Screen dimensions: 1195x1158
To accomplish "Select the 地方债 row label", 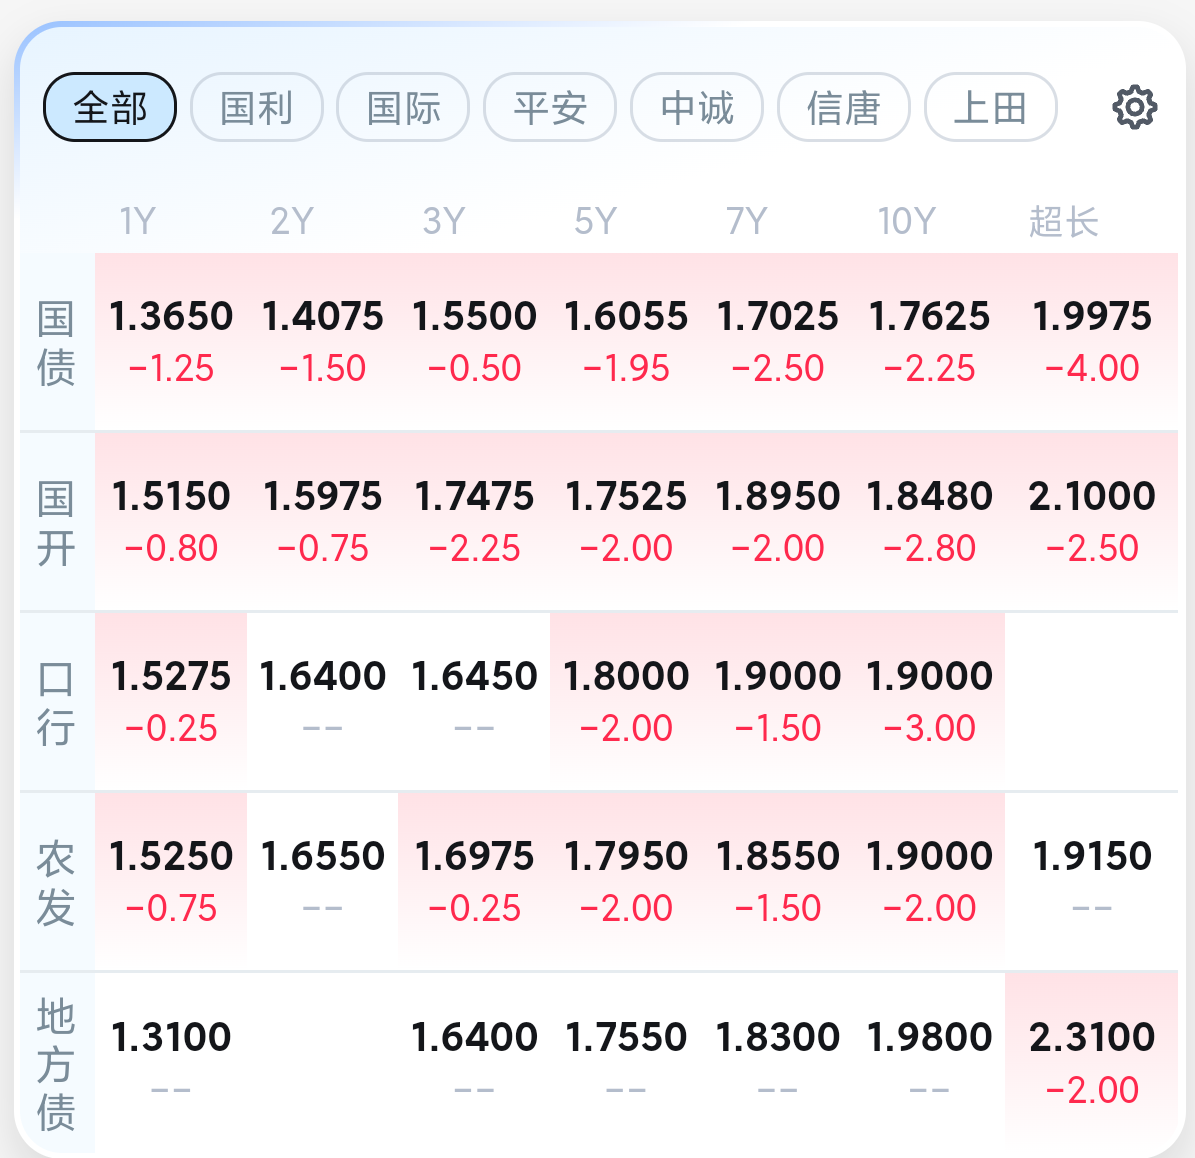I will pos(56,1063).
